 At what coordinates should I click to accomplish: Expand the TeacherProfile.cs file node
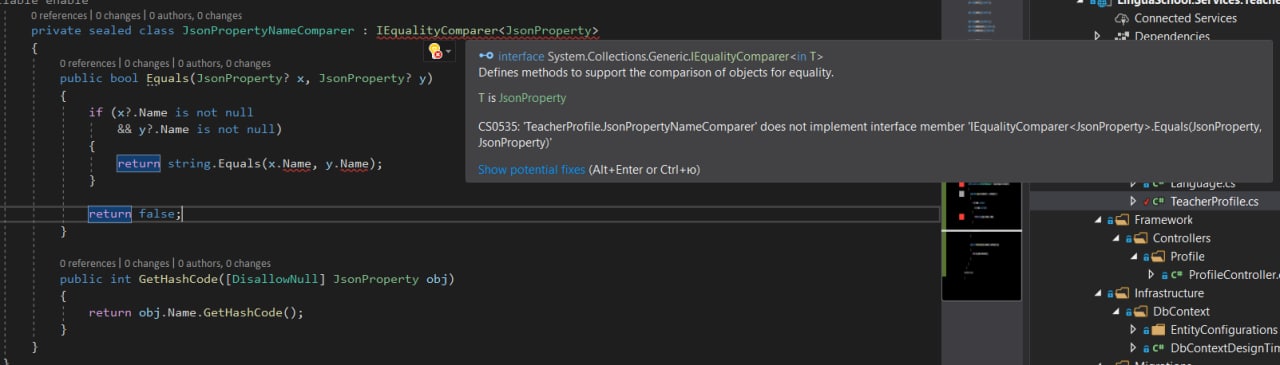point(1133,201)
